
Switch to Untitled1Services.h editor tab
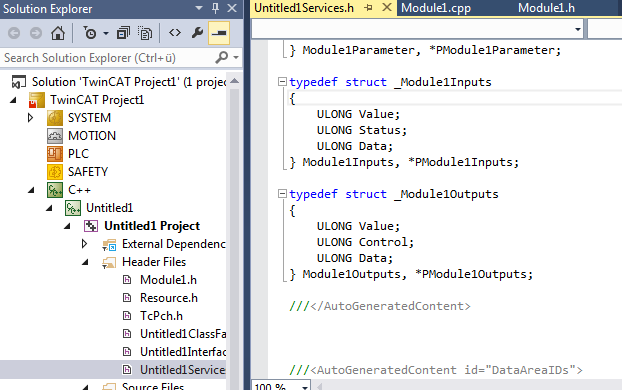304,8
